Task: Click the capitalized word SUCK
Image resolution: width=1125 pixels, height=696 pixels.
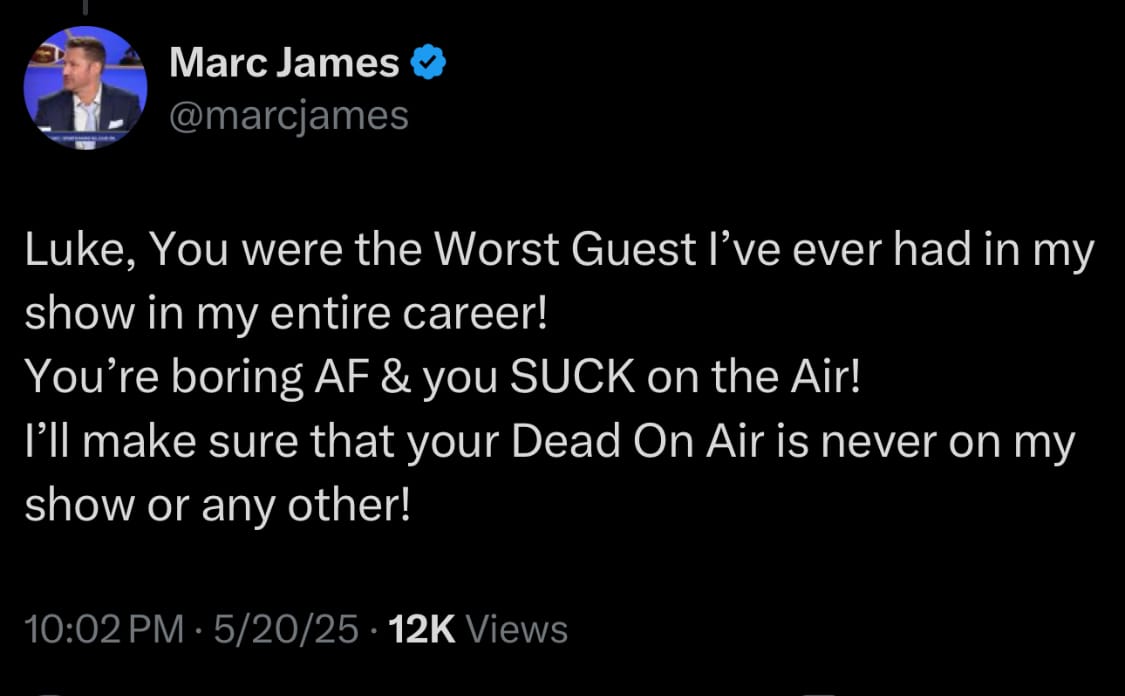Action: pos(573,377)
